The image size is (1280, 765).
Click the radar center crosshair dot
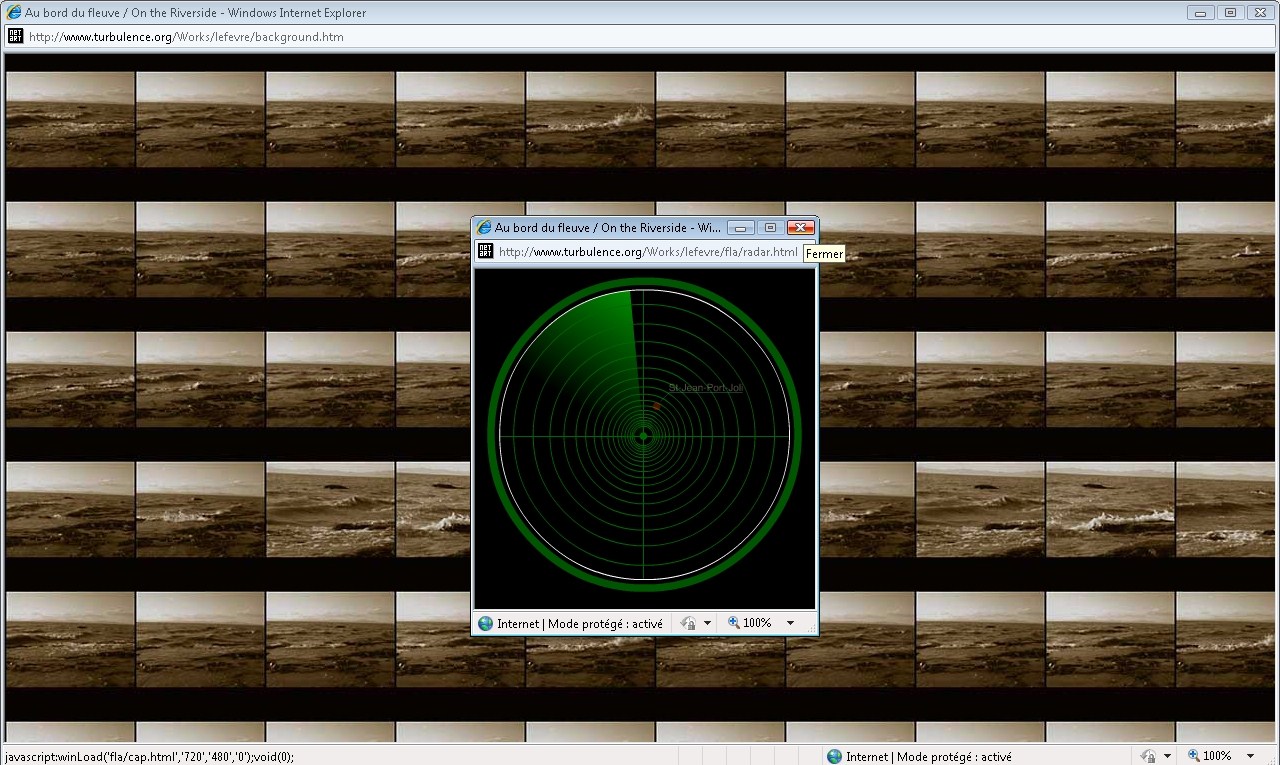click(x=643, y=435)
